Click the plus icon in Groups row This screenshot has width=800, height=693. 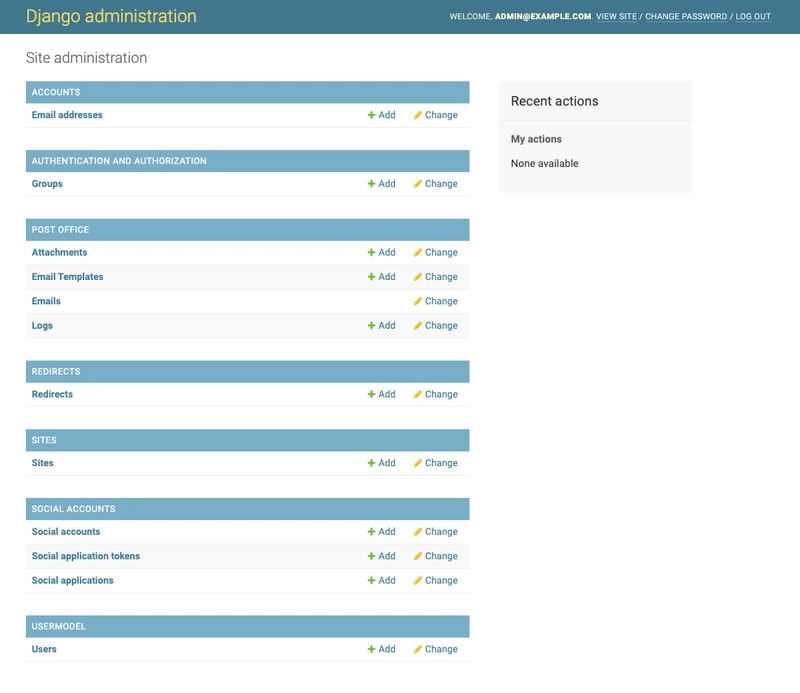(x=371, y=184)
